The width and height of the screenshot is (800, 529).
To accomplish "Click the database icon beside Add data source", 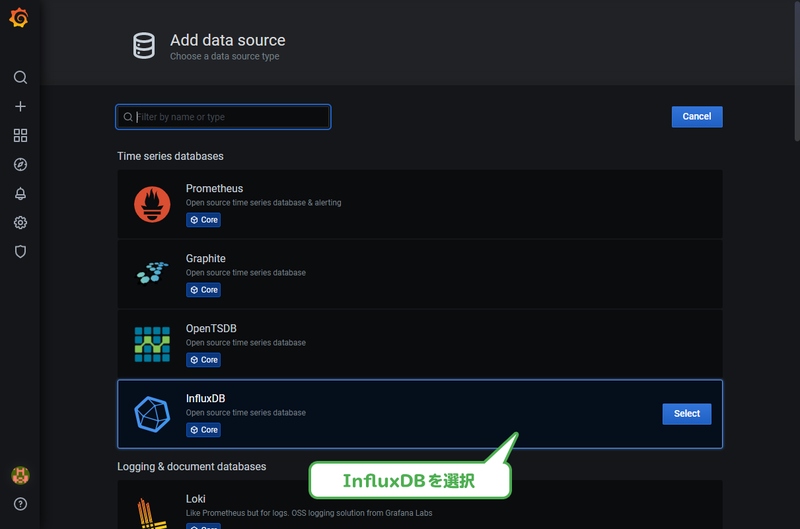I will click(x=144, y=46).
